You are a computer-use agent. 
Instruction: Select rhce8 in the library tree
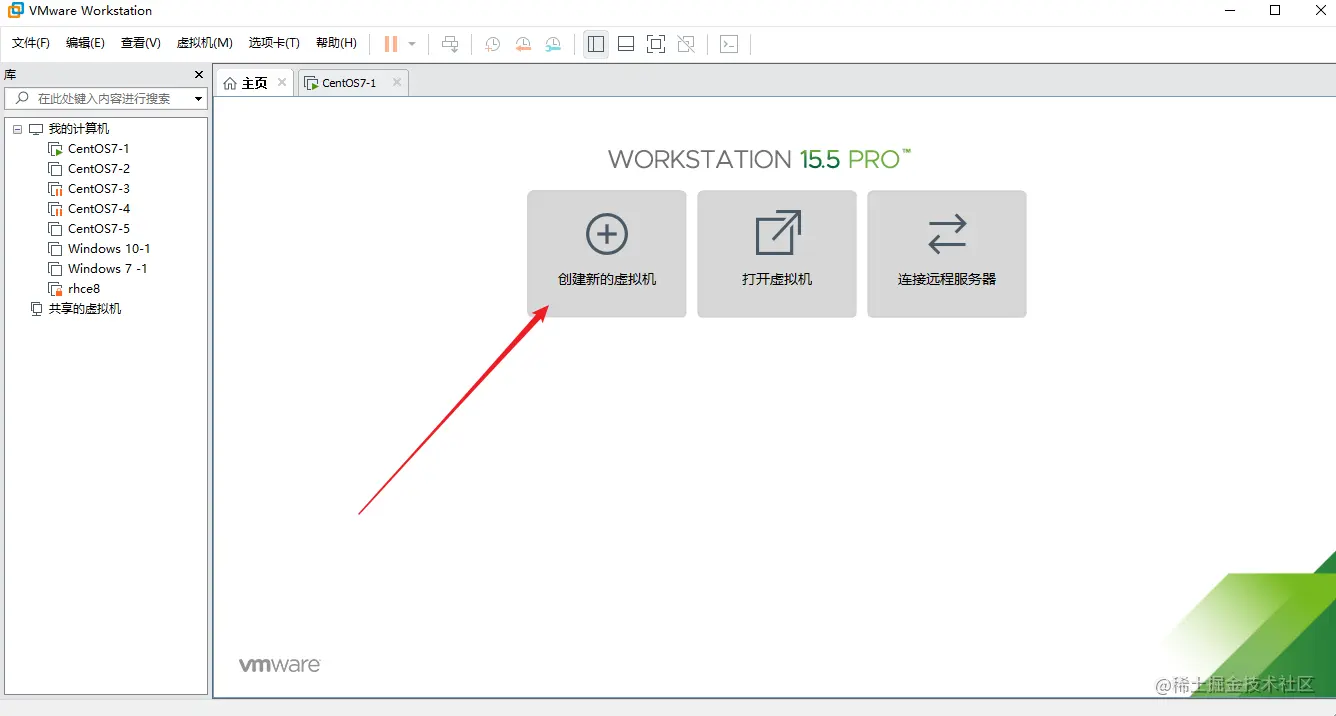(84, 289)
